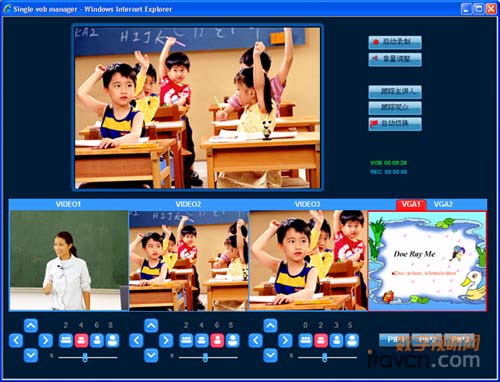Pan VIDEO1 camera up with arrow
Screen dimensions: 500x382
(31, 326)
